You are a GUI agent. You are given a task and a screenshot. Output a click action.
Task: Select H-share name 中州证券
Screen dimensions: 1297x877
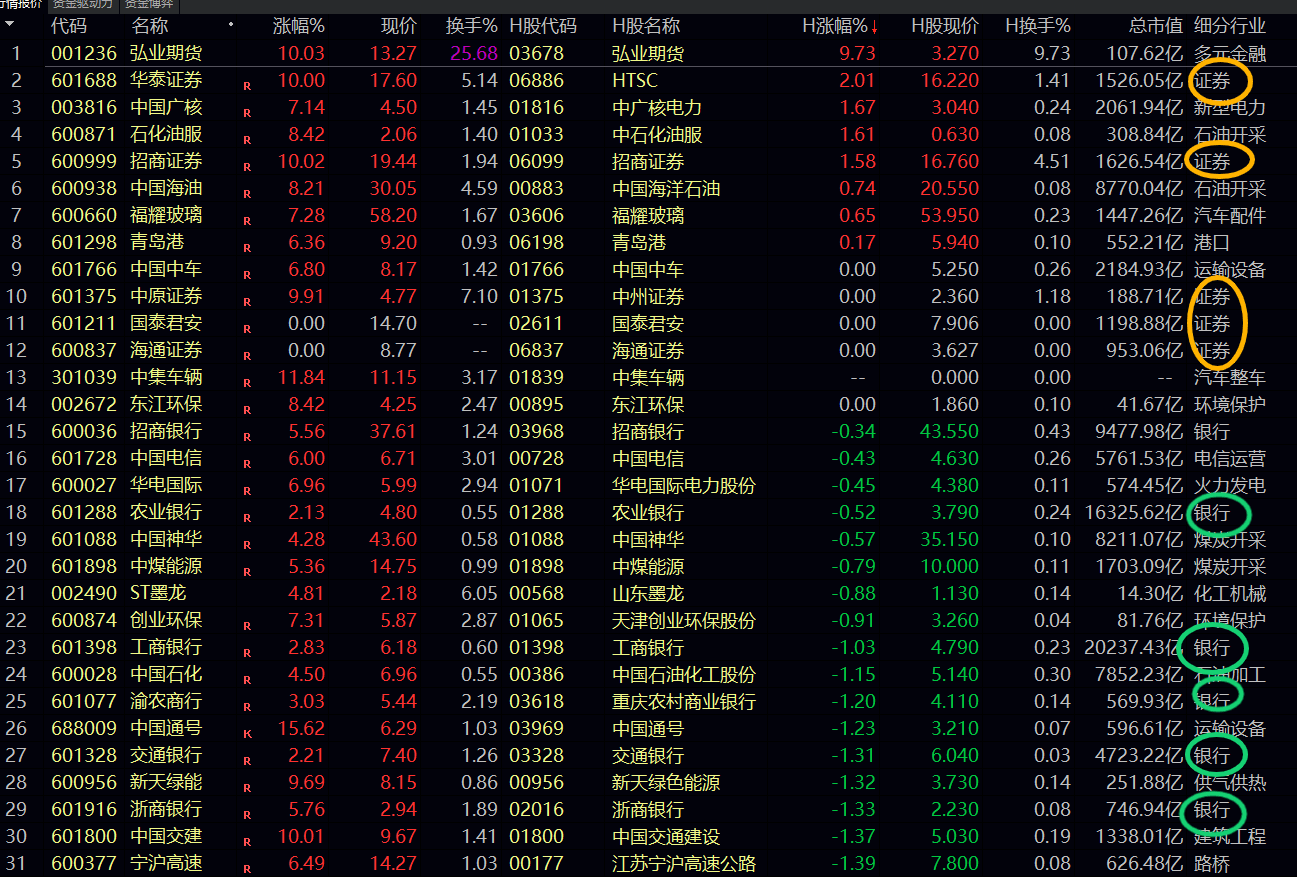click(x=648, y=296)
